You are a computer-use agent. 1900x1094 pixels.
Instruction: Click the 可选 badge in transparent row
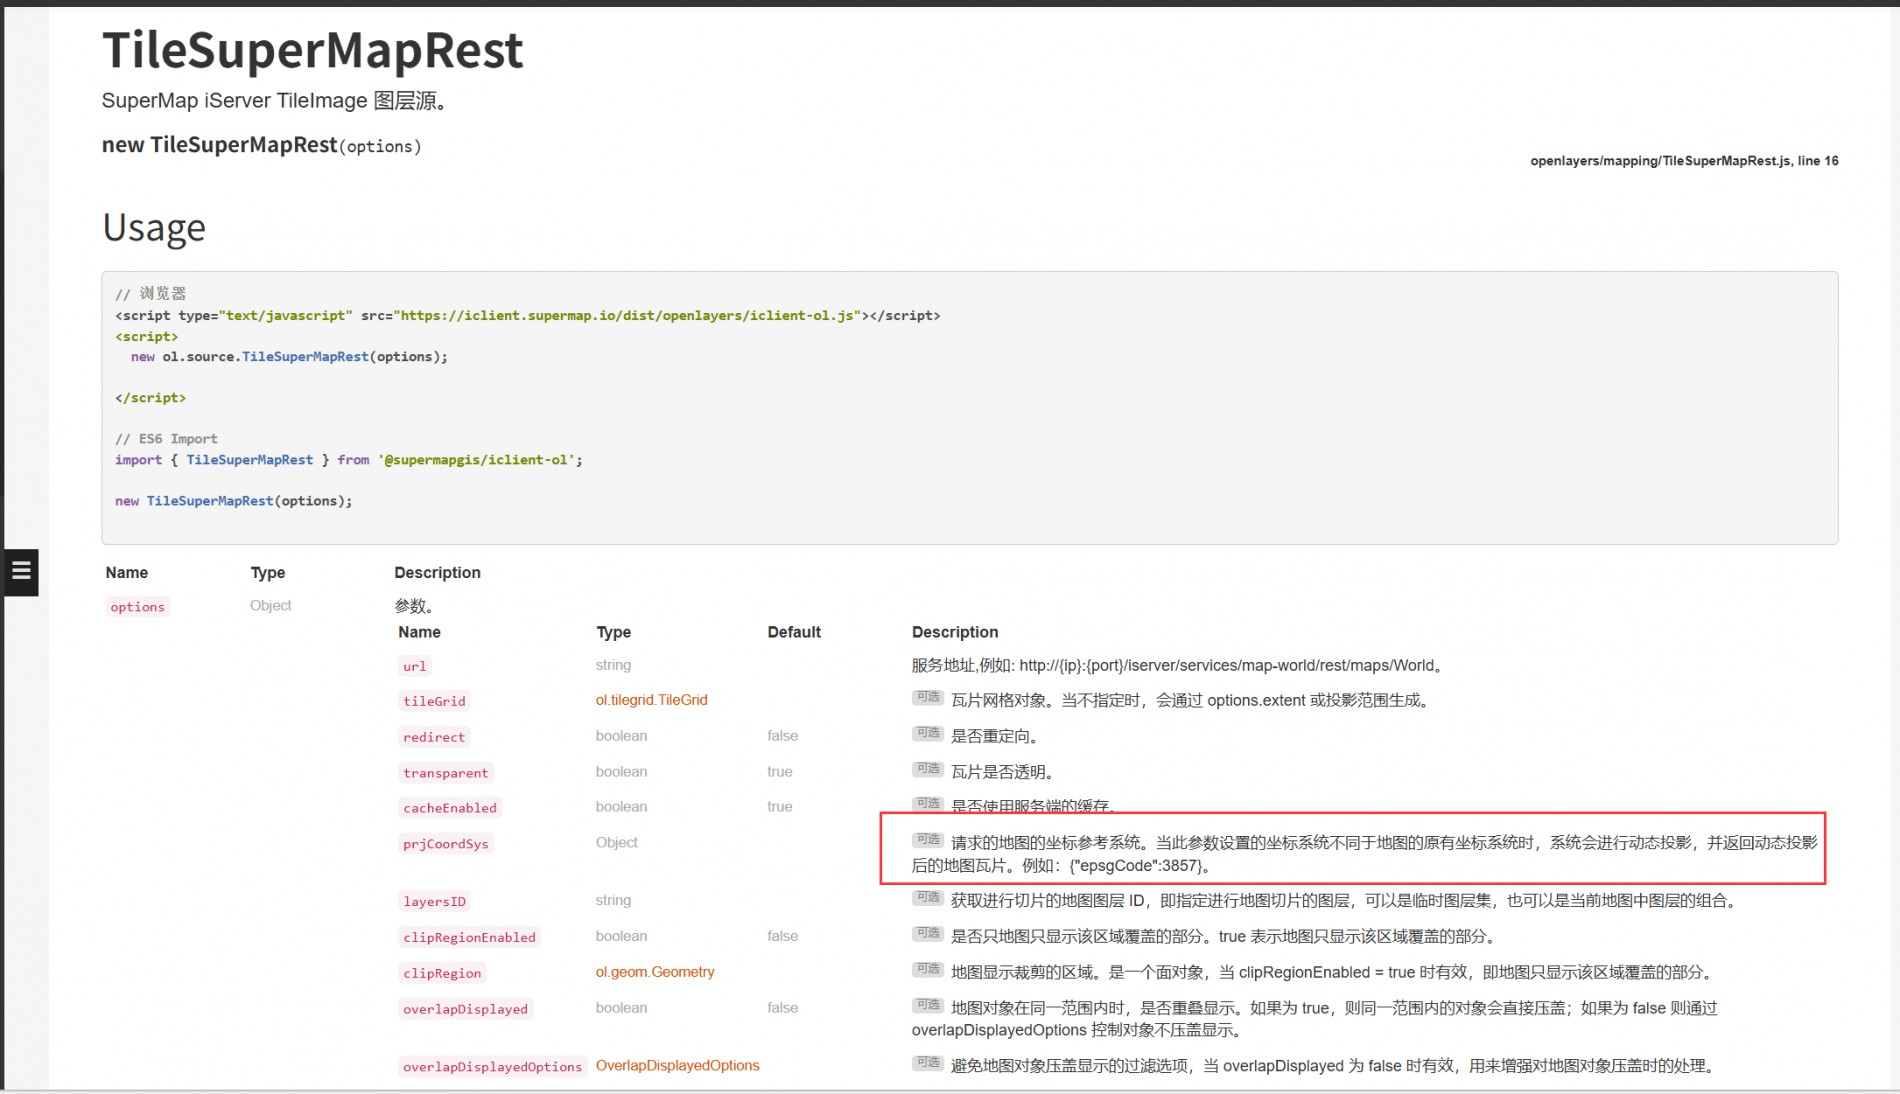click(927, 770)
